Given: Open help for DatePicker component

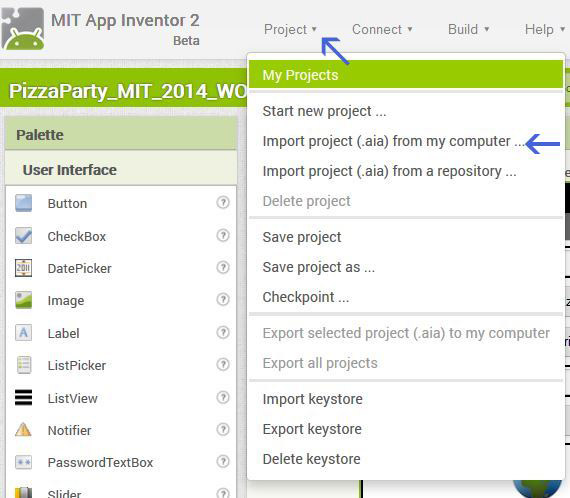Looking at the screenshot, I should (223, 267).
